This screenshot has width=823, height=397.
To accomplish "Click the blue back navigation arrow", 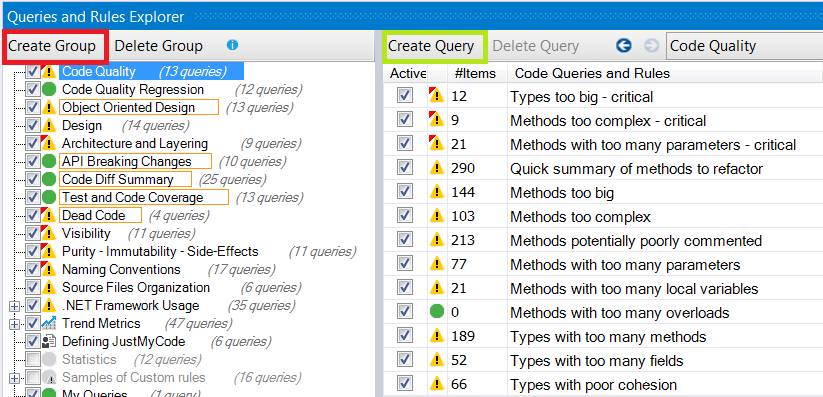I will (x=624, y=46).
